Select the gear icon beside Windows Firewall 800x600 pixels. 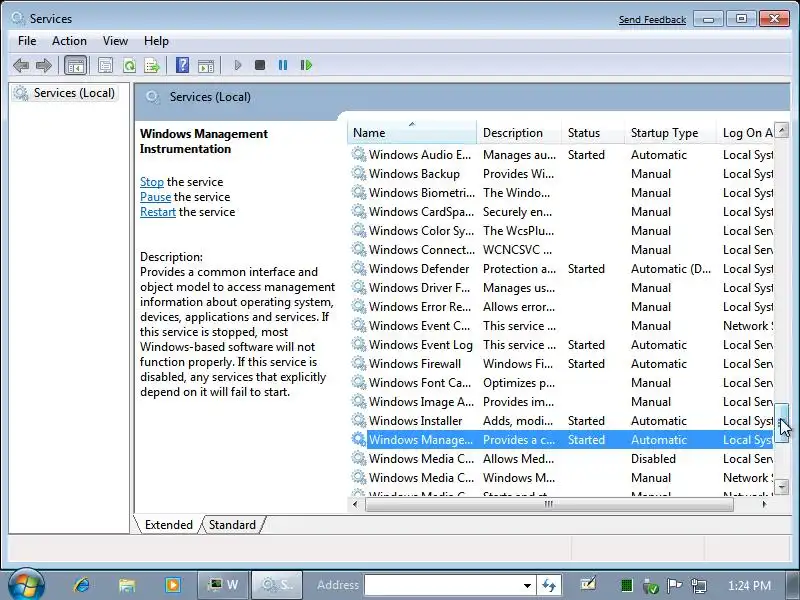(x=359, y=364)
